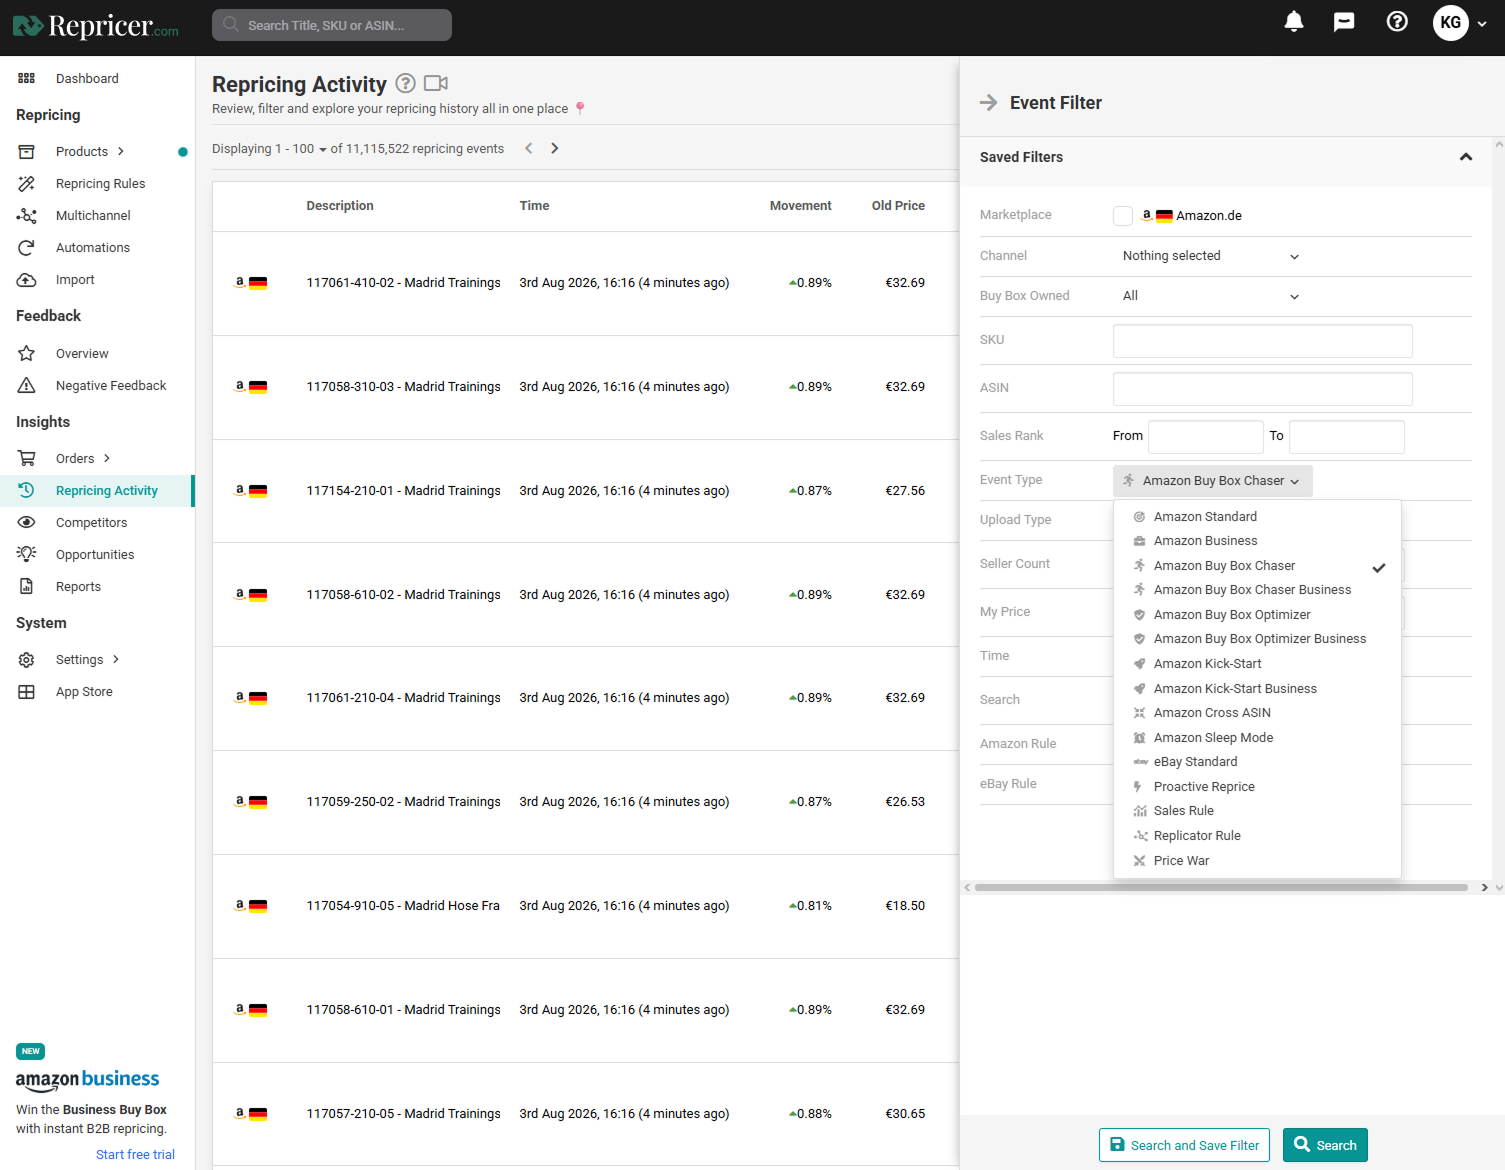Go to previous page of repricing events
1505x1170 pixels.
529,149
